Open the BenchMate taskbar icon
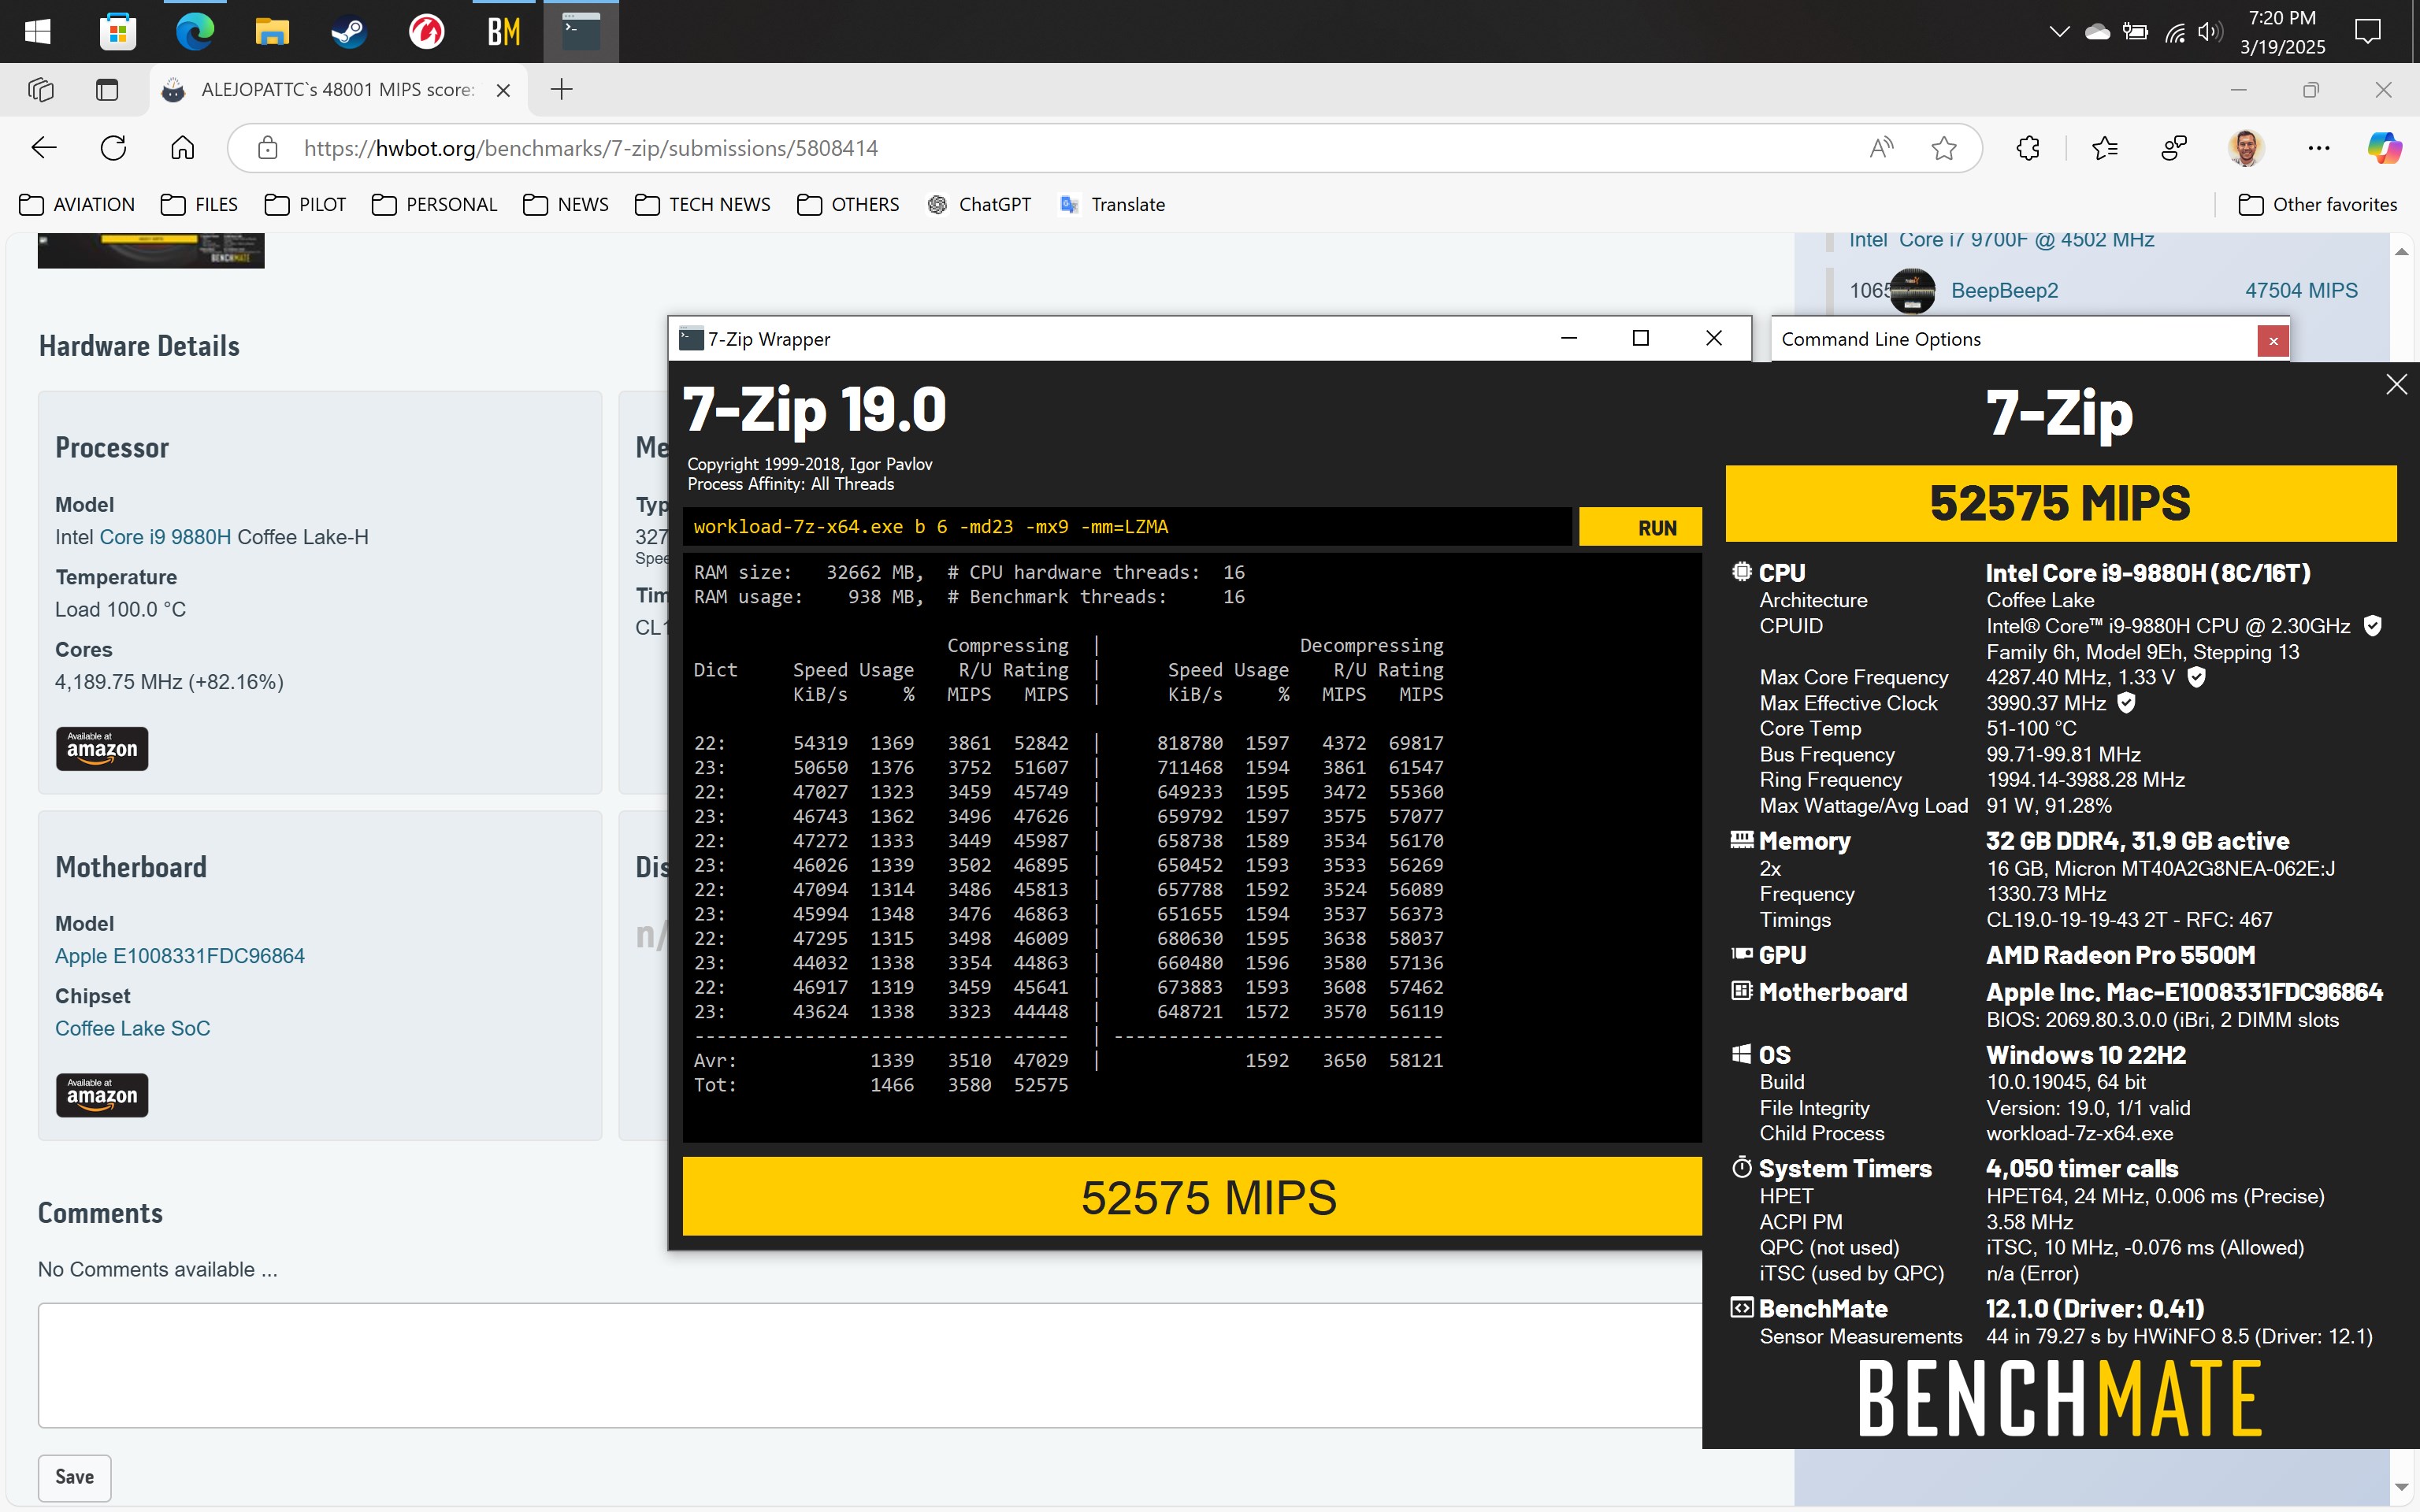Viewport: 2420px width, 1512px height. click(503, 31)
